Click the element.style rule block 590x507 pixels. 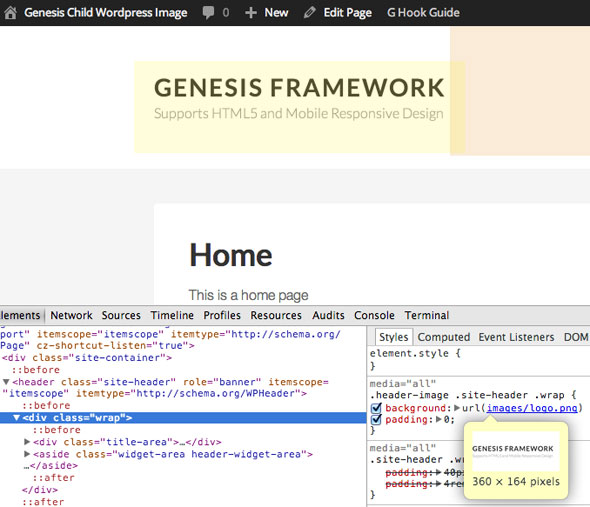tap(415, 359)
